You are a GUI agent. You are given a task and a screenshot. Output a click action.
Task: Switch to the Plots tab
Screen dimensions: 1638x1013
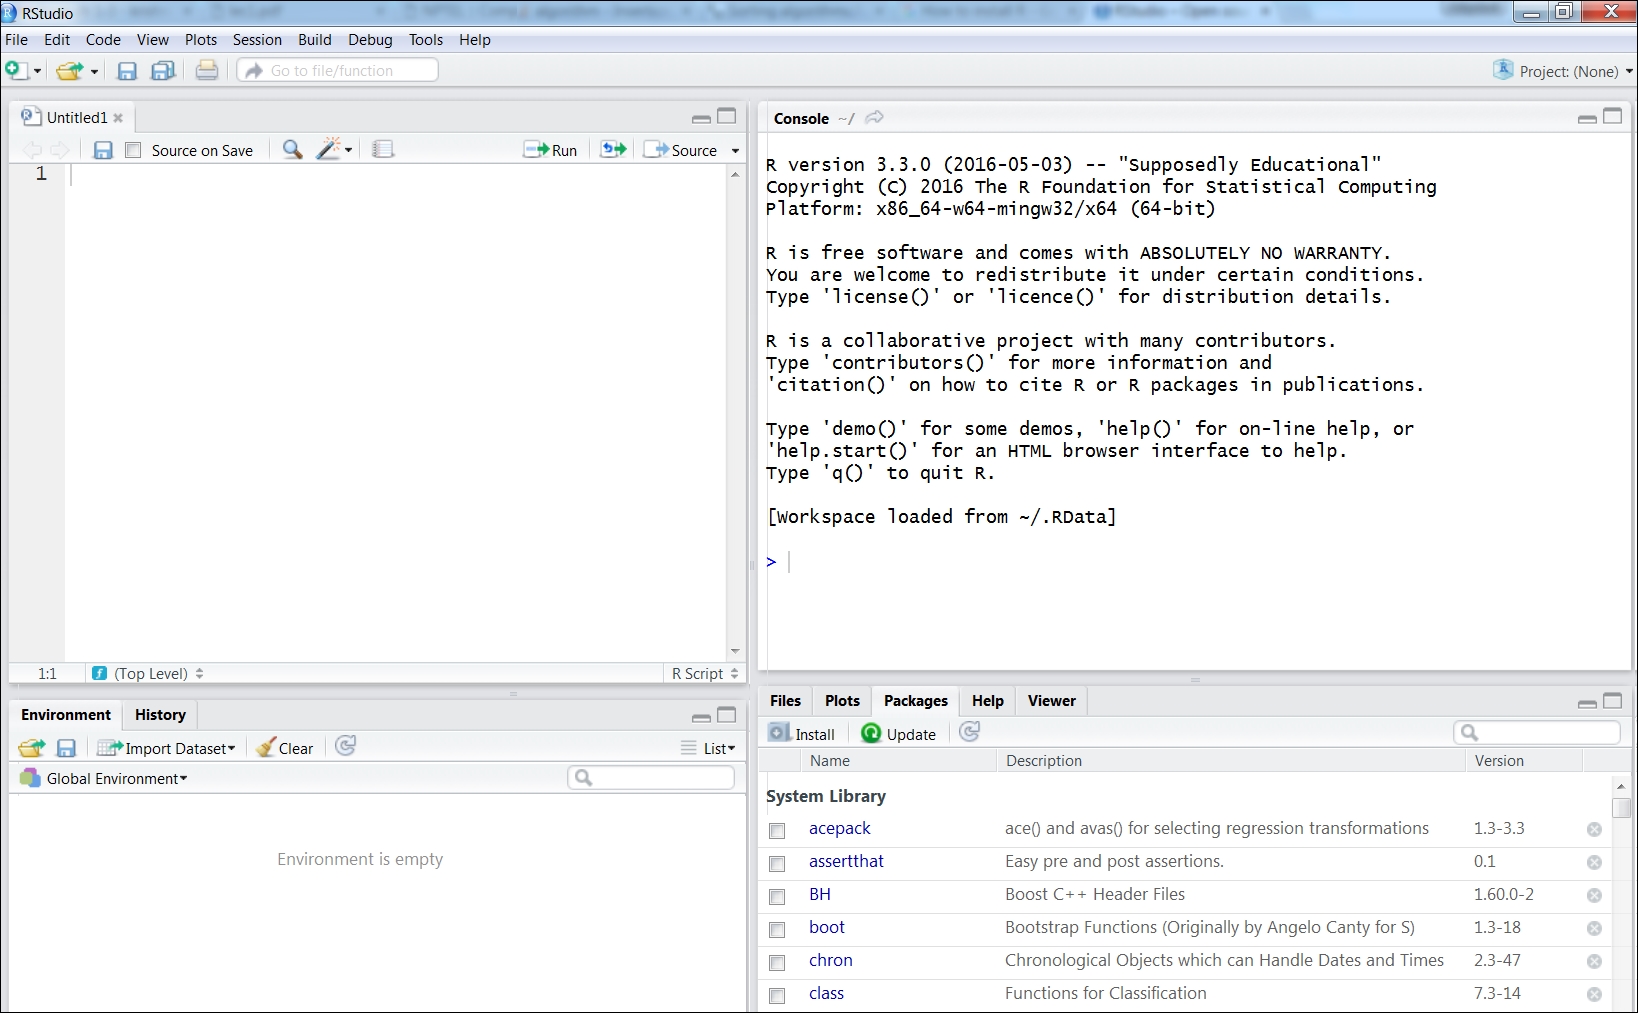click(x=842, y=701)
